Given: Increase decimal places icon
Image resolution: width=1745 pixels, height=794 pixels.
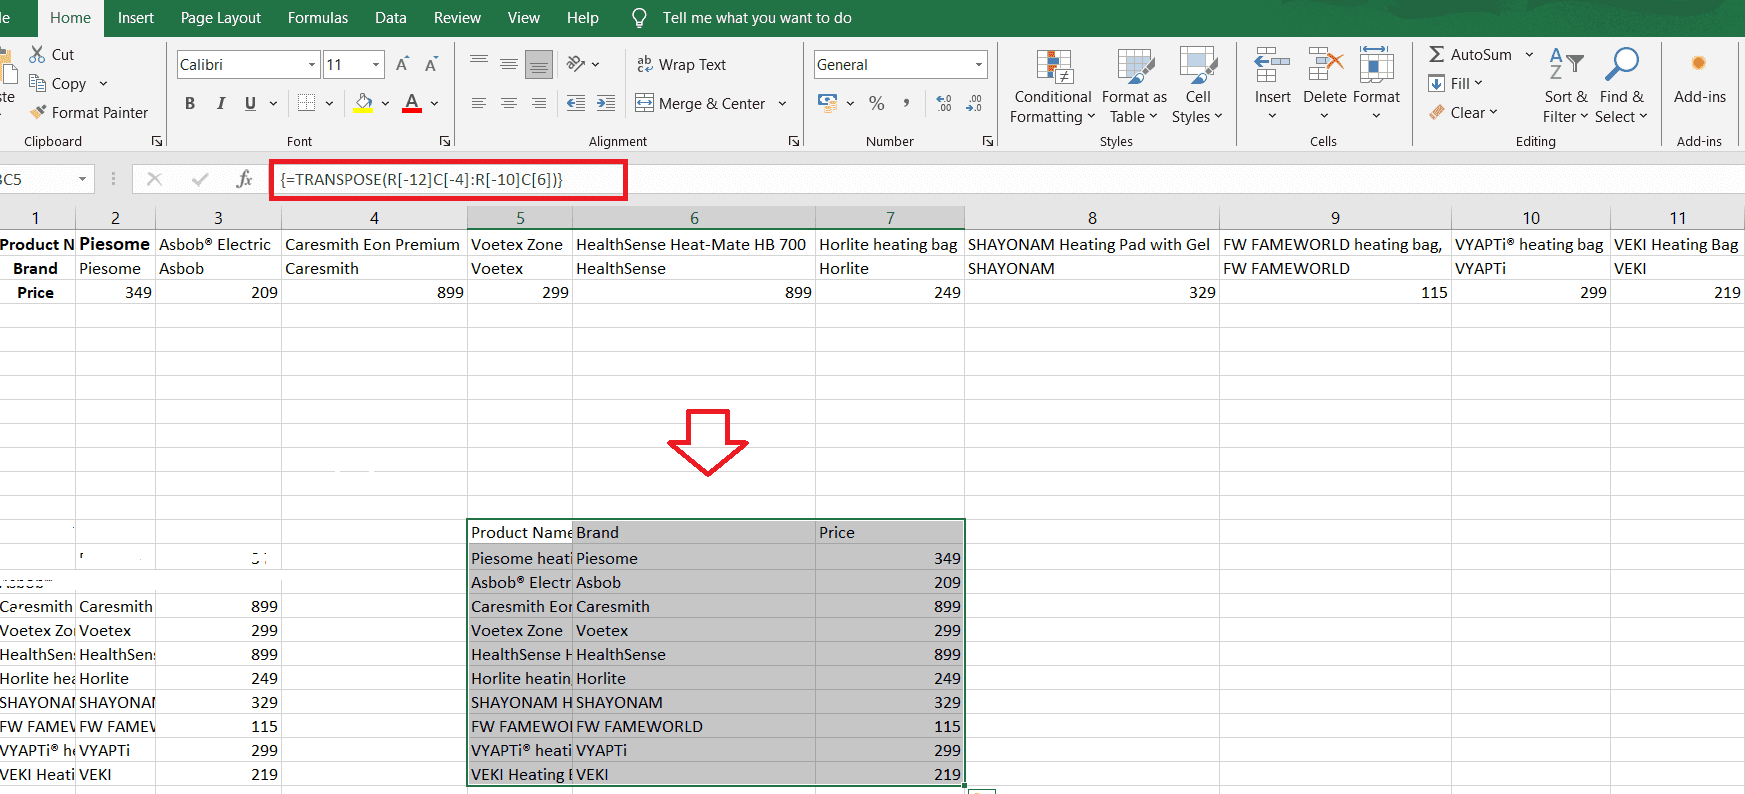Looking at the screenshot, I should pos(944,103).
